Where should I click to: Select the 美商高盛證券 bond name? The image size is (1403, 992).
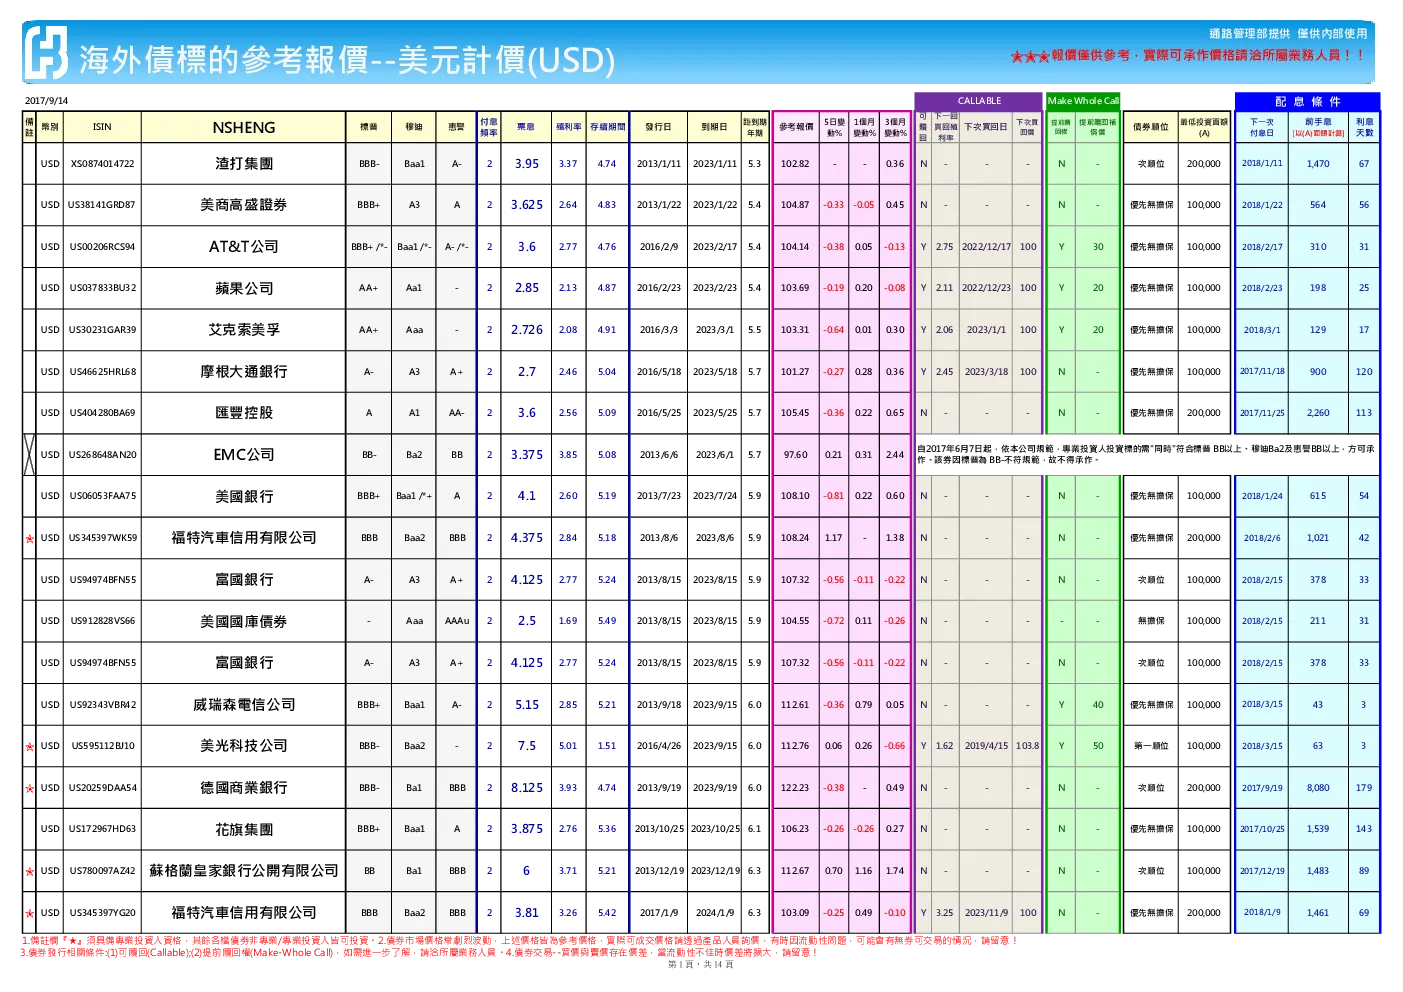click(x=244, y=205)
